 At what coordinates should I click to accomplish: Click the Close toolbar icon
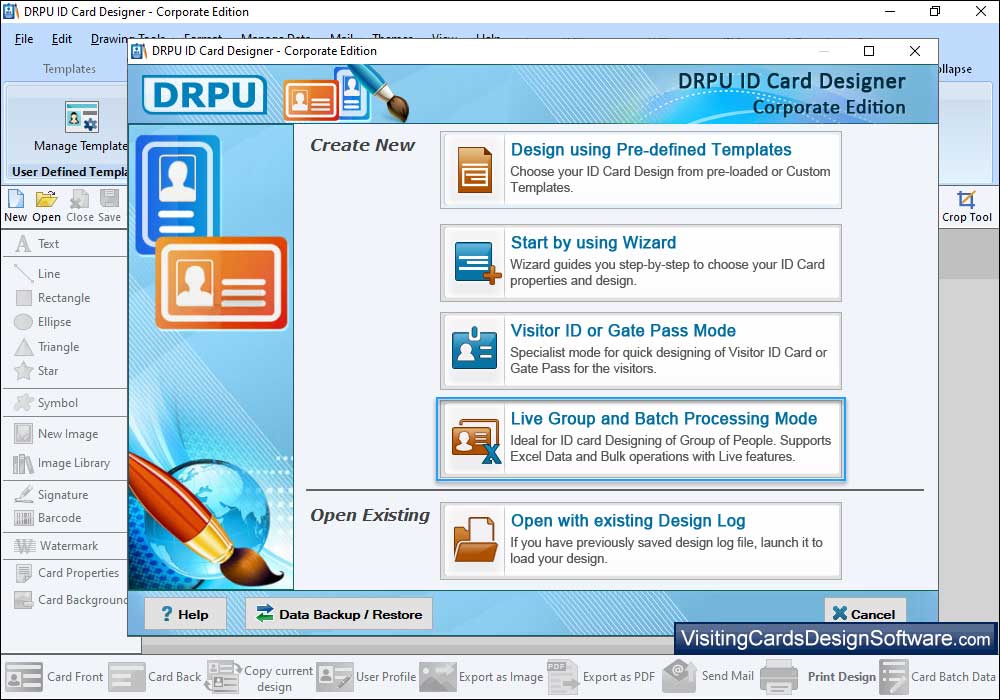click(80, 206)
